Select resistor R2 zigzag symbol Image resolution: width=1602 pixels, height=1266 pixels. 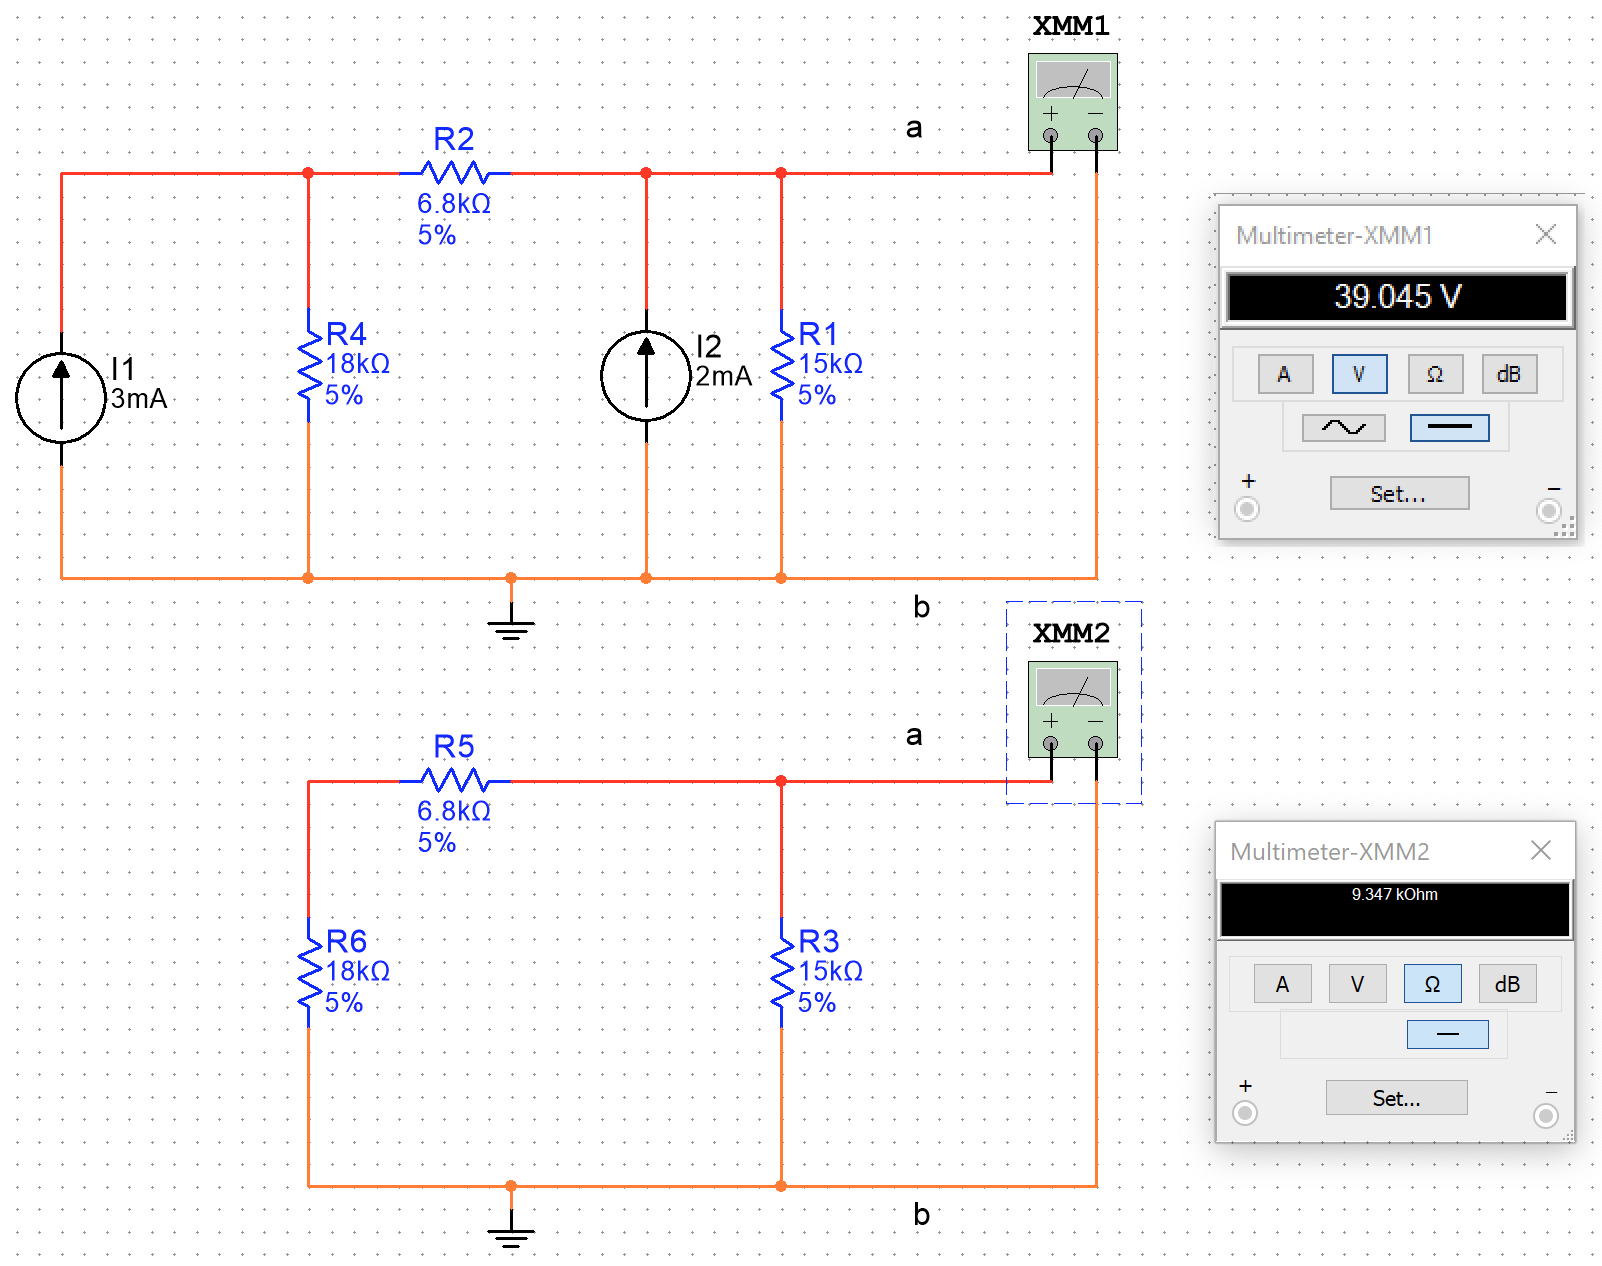[454, 172]
